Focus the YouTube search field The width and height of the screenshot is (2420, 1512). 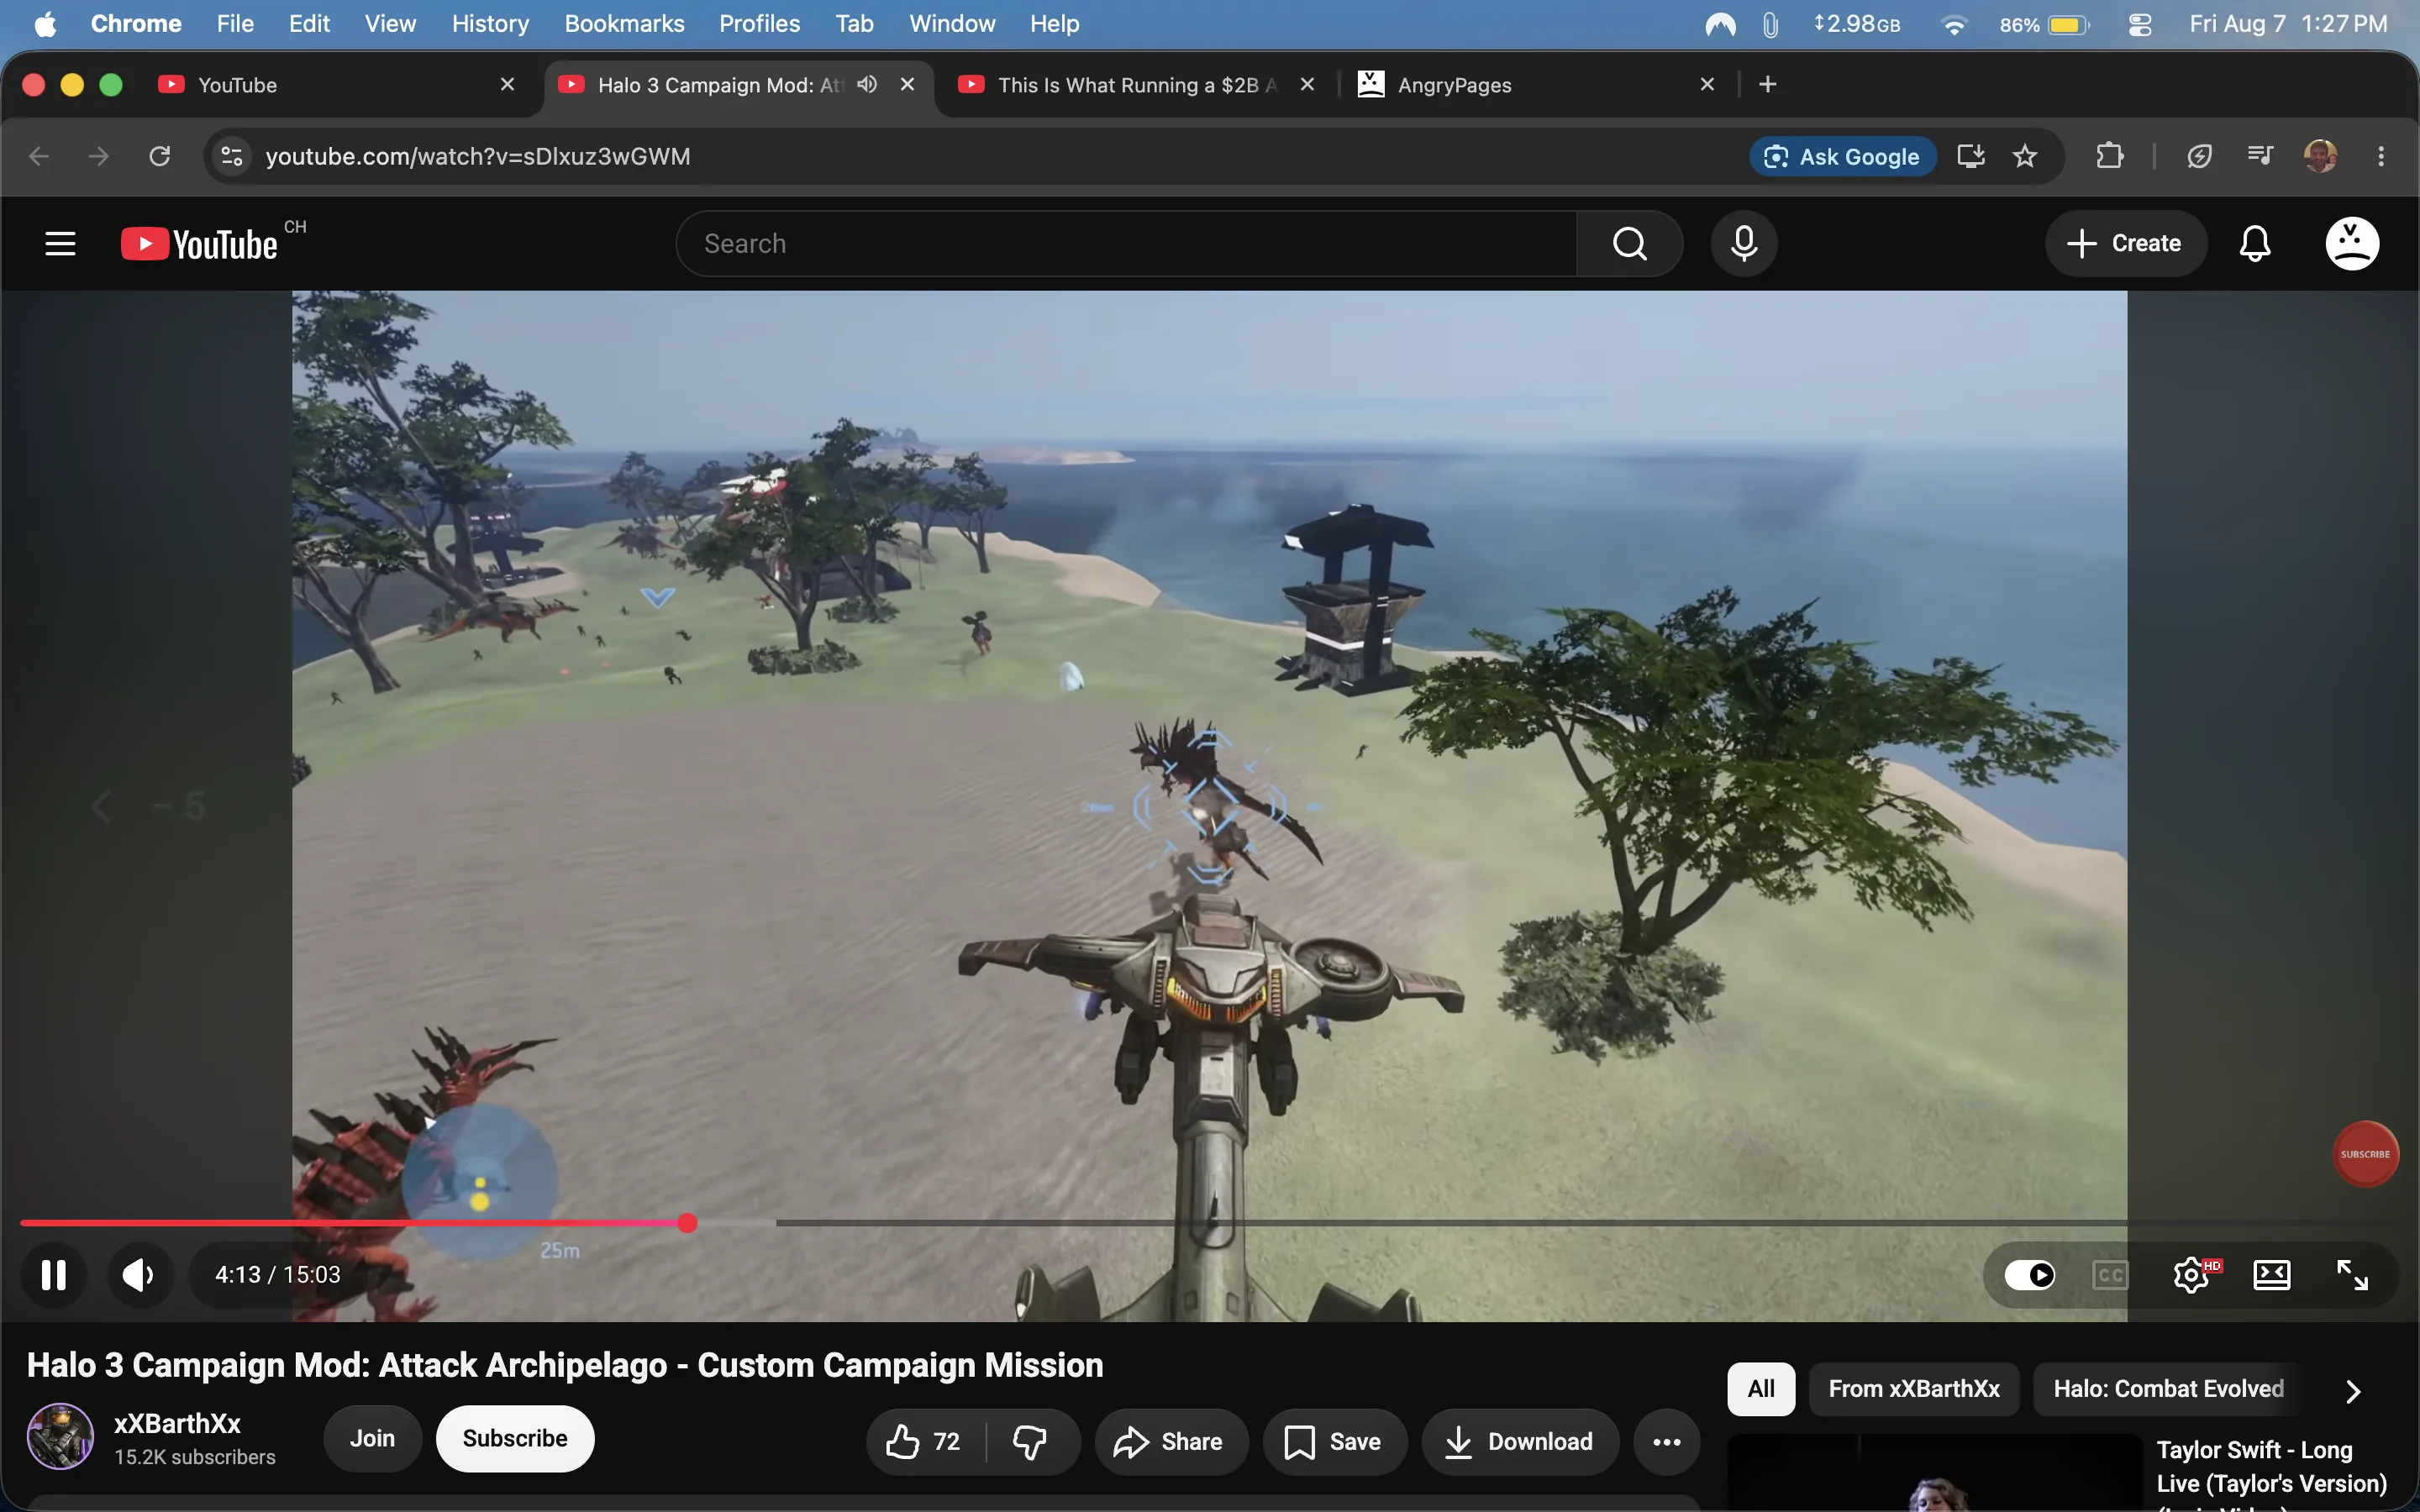[x=1126, y=243]
